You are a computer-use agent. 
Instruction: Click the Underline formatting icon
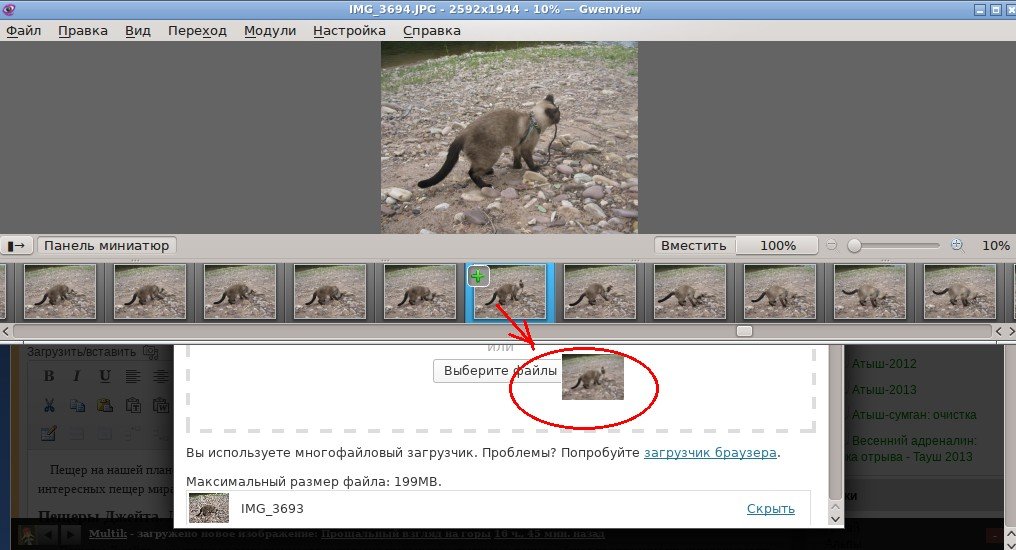pos(105,376)
